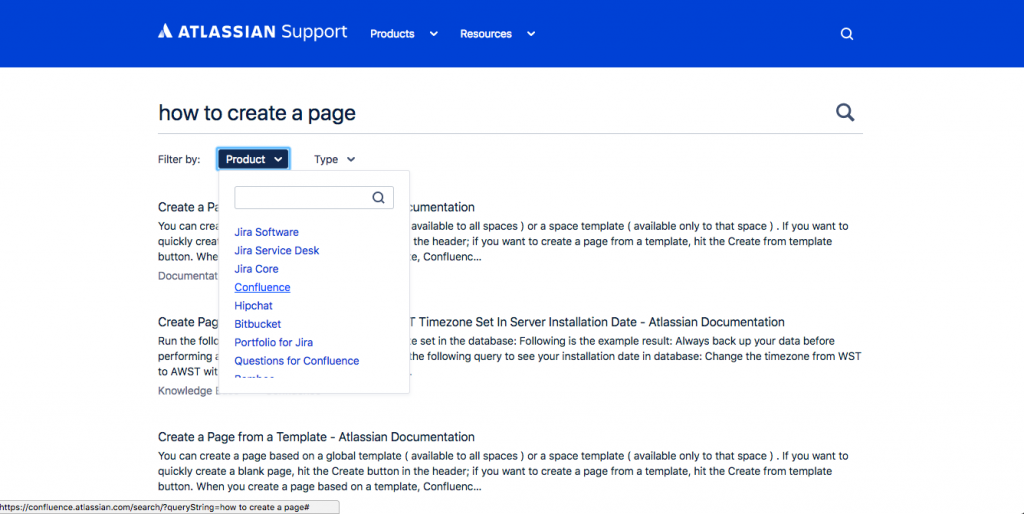The image size is (1024, 514).
Task: Click the product filter search field
Action: [300, 198]
